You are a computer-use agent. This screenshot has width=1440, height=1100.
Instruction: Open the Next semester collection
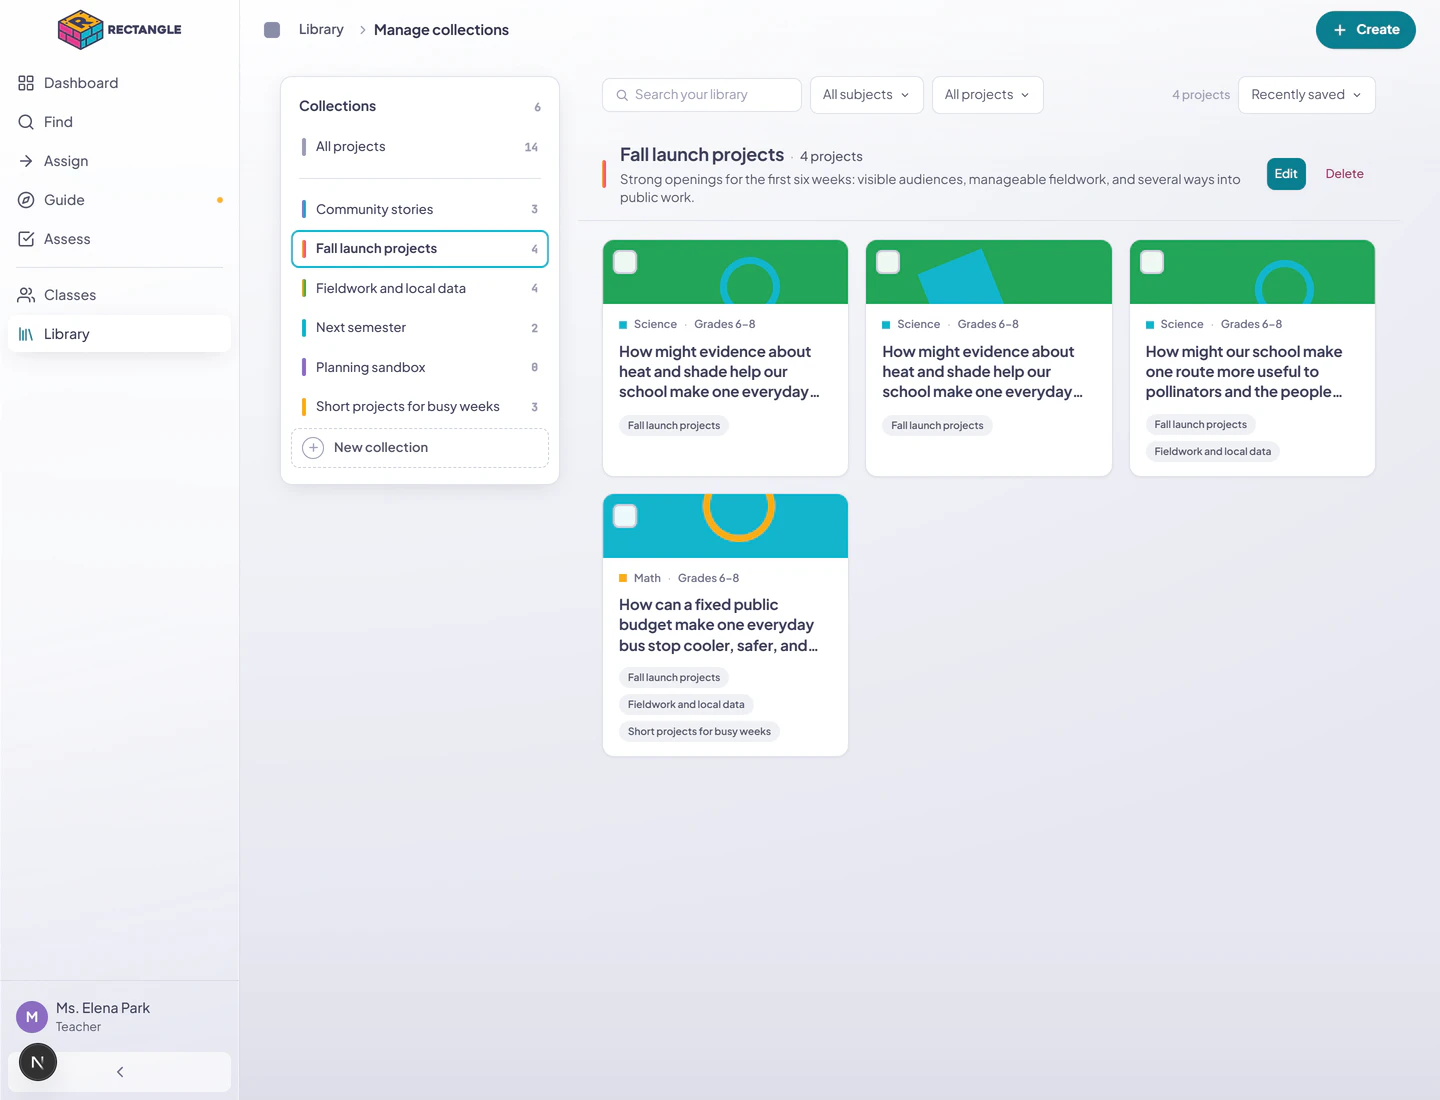(x=420, y=327)
